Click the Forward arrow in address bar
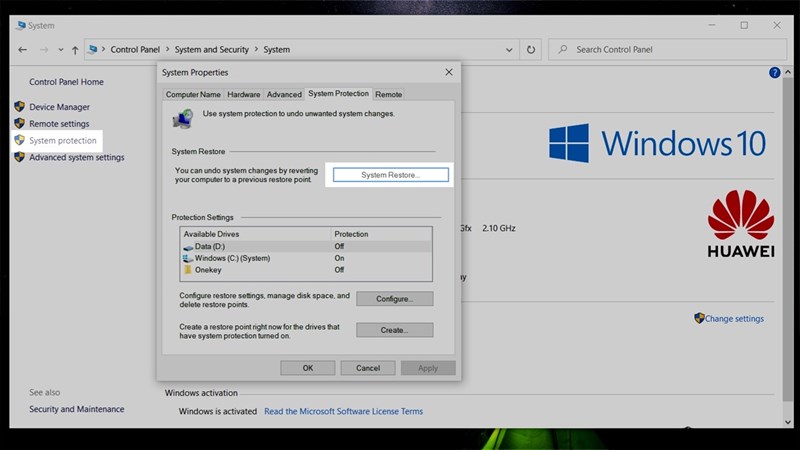The width and height of the screenshot is (800, 450). click(44, 49)
